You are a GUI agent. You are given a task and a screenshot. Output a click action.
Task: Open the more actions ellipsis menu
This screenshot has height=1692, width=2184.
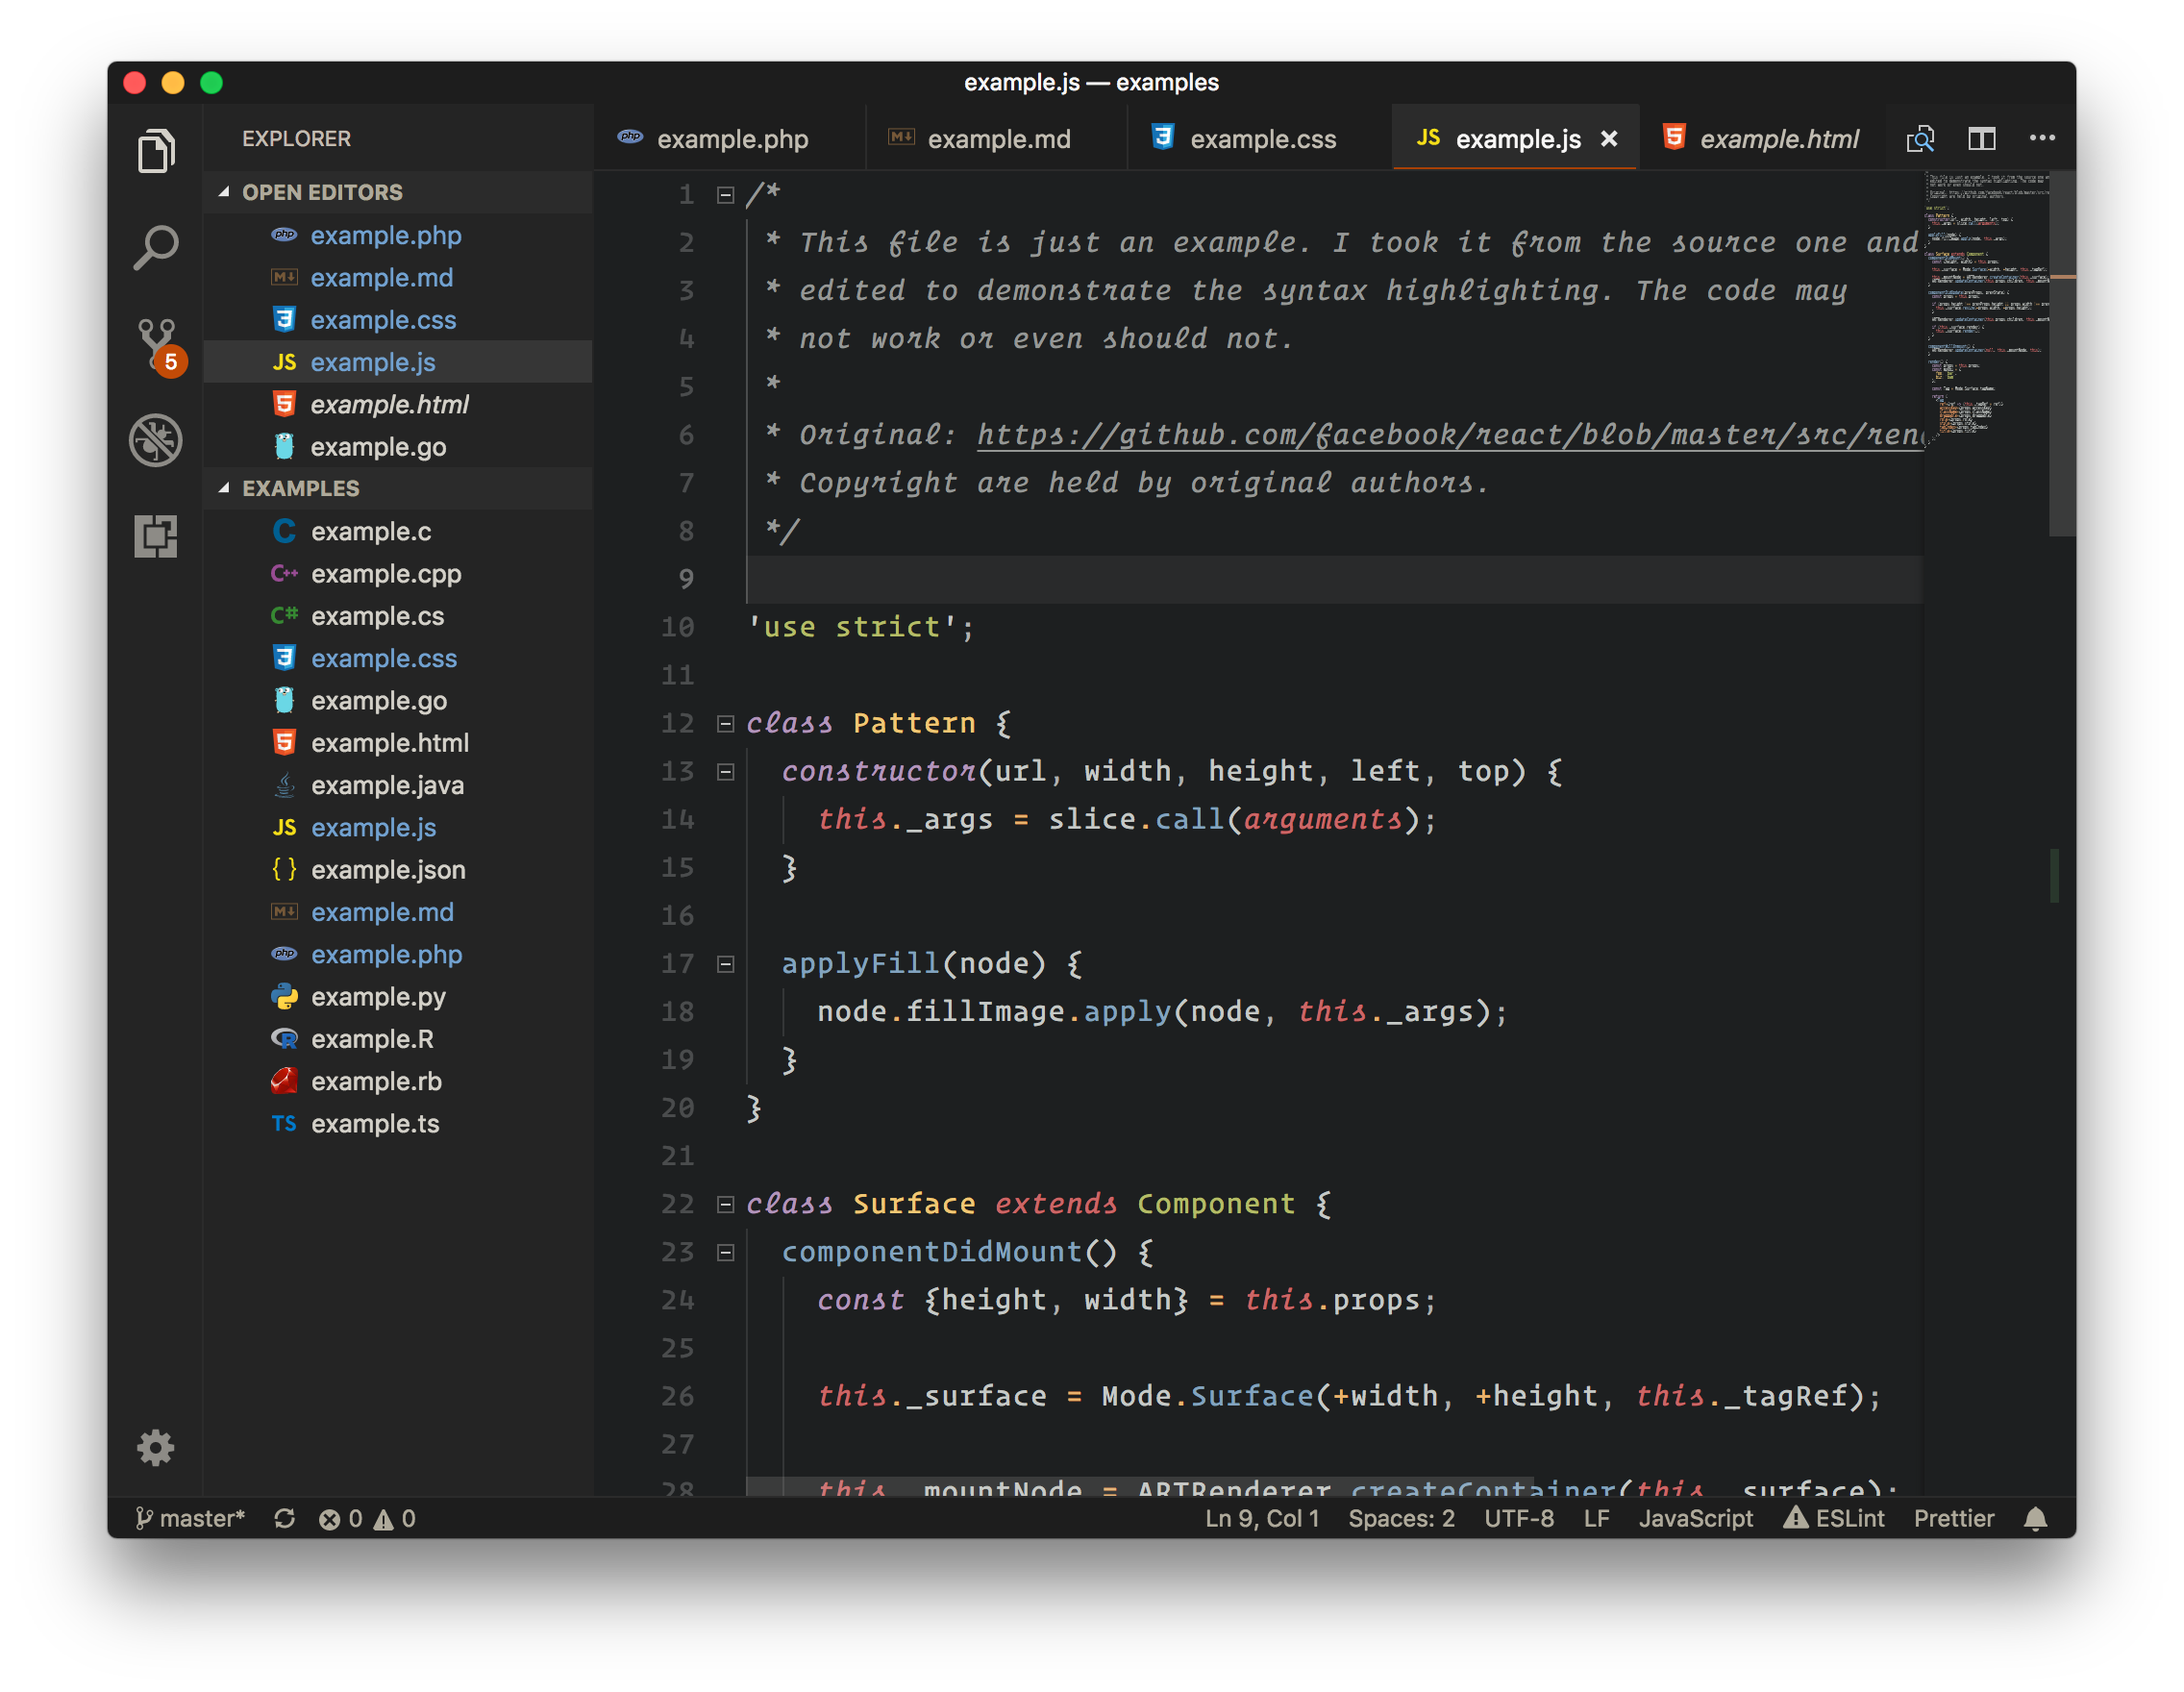tap(2041, 139)
